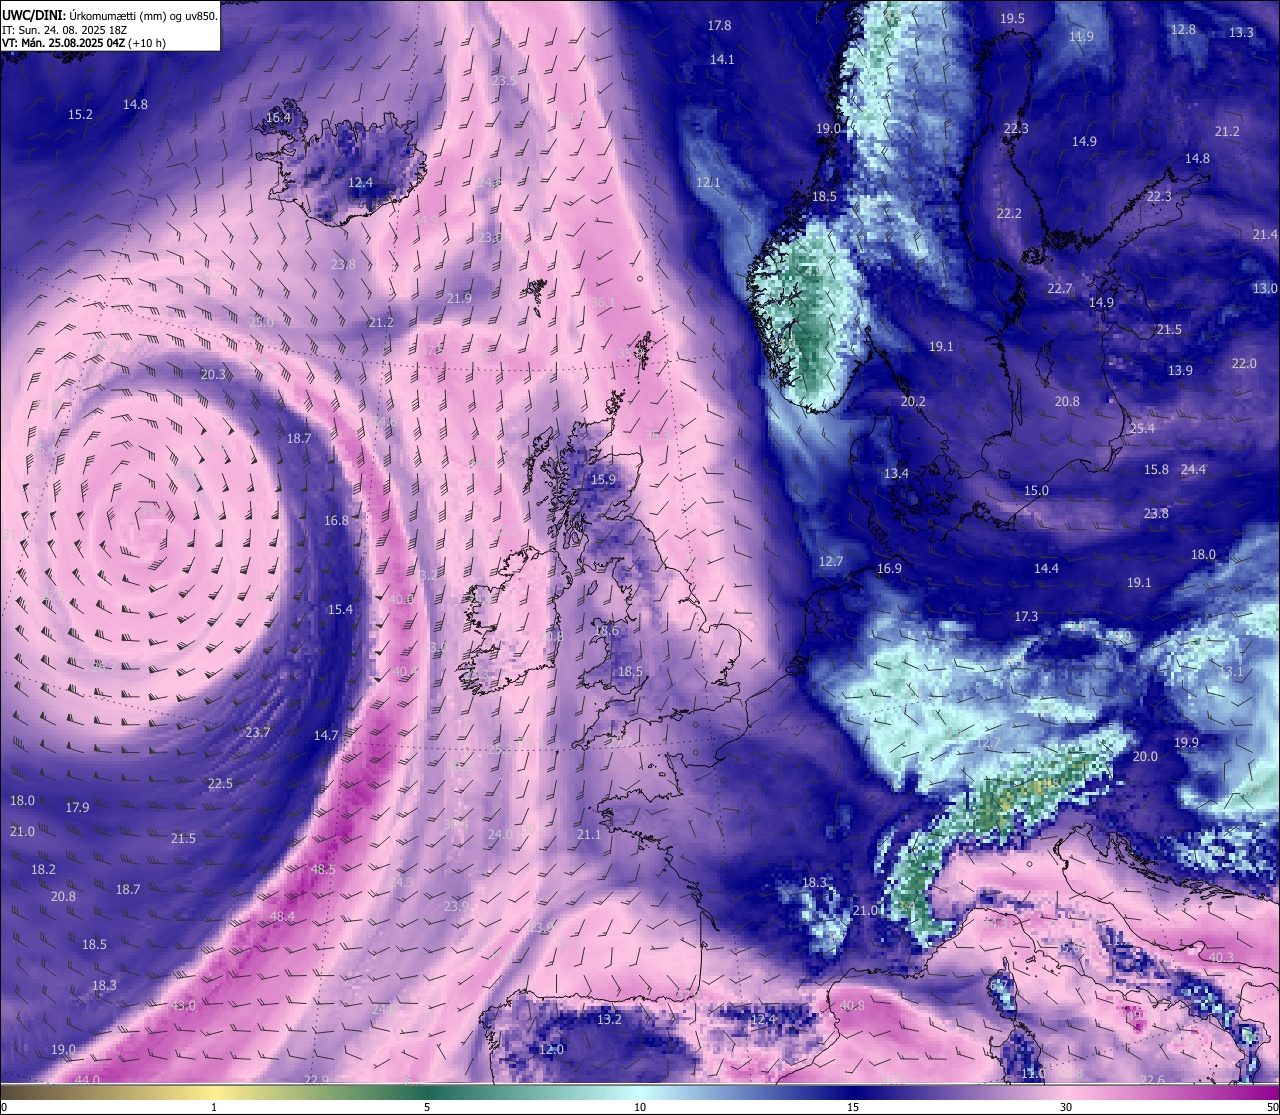This screenshot has height=1115, width=1280.
Task: Click the map value 19.9
Action: pos(1186,743)
